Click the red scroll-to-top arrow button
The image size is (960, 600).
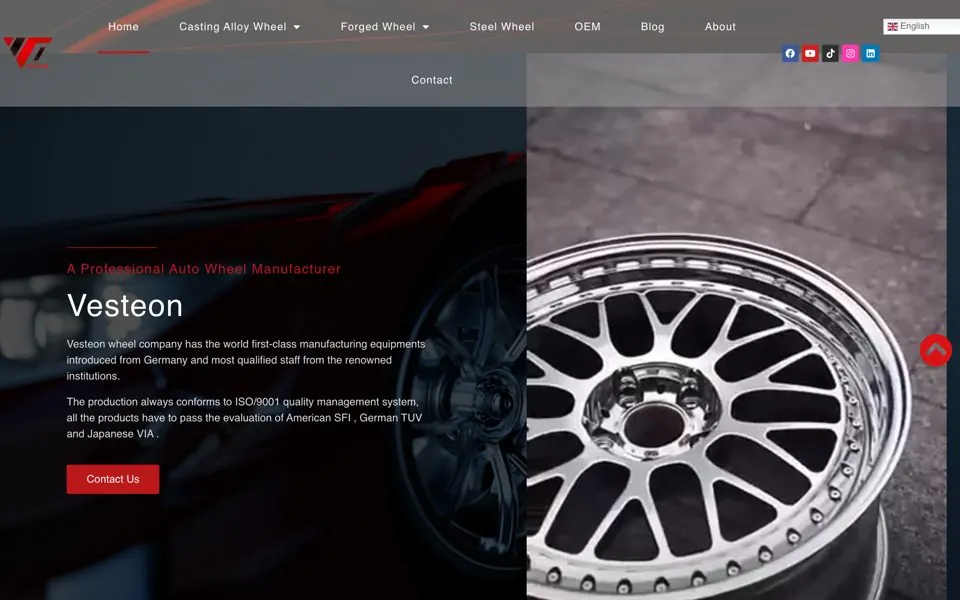click(936, 350)
